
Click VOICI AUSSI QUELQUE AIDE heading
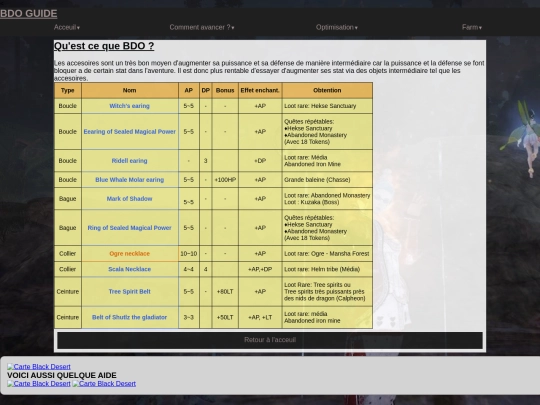pos(62,375)
